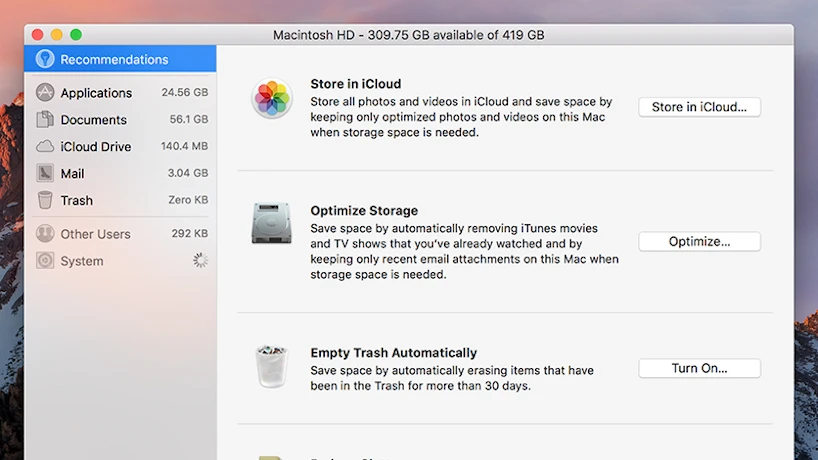Viewport: 818px width, 460px height.
Task: Select the Applications icon in the sidebar
Action: tap(45, 93)
